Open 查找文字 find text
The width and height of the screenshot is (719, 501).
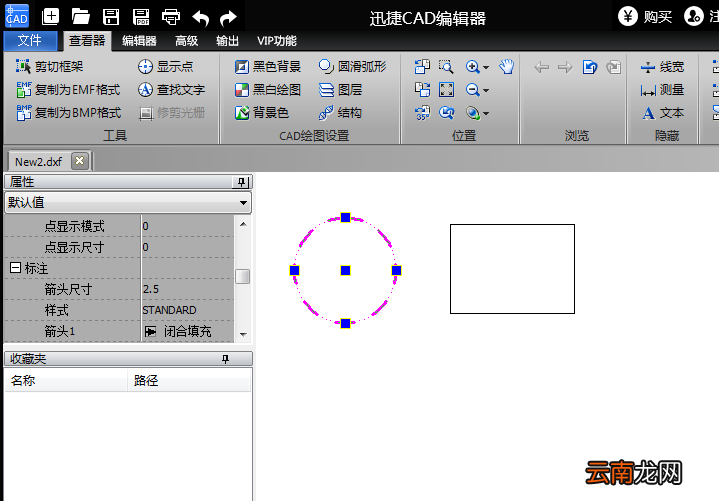pos(171,89)
